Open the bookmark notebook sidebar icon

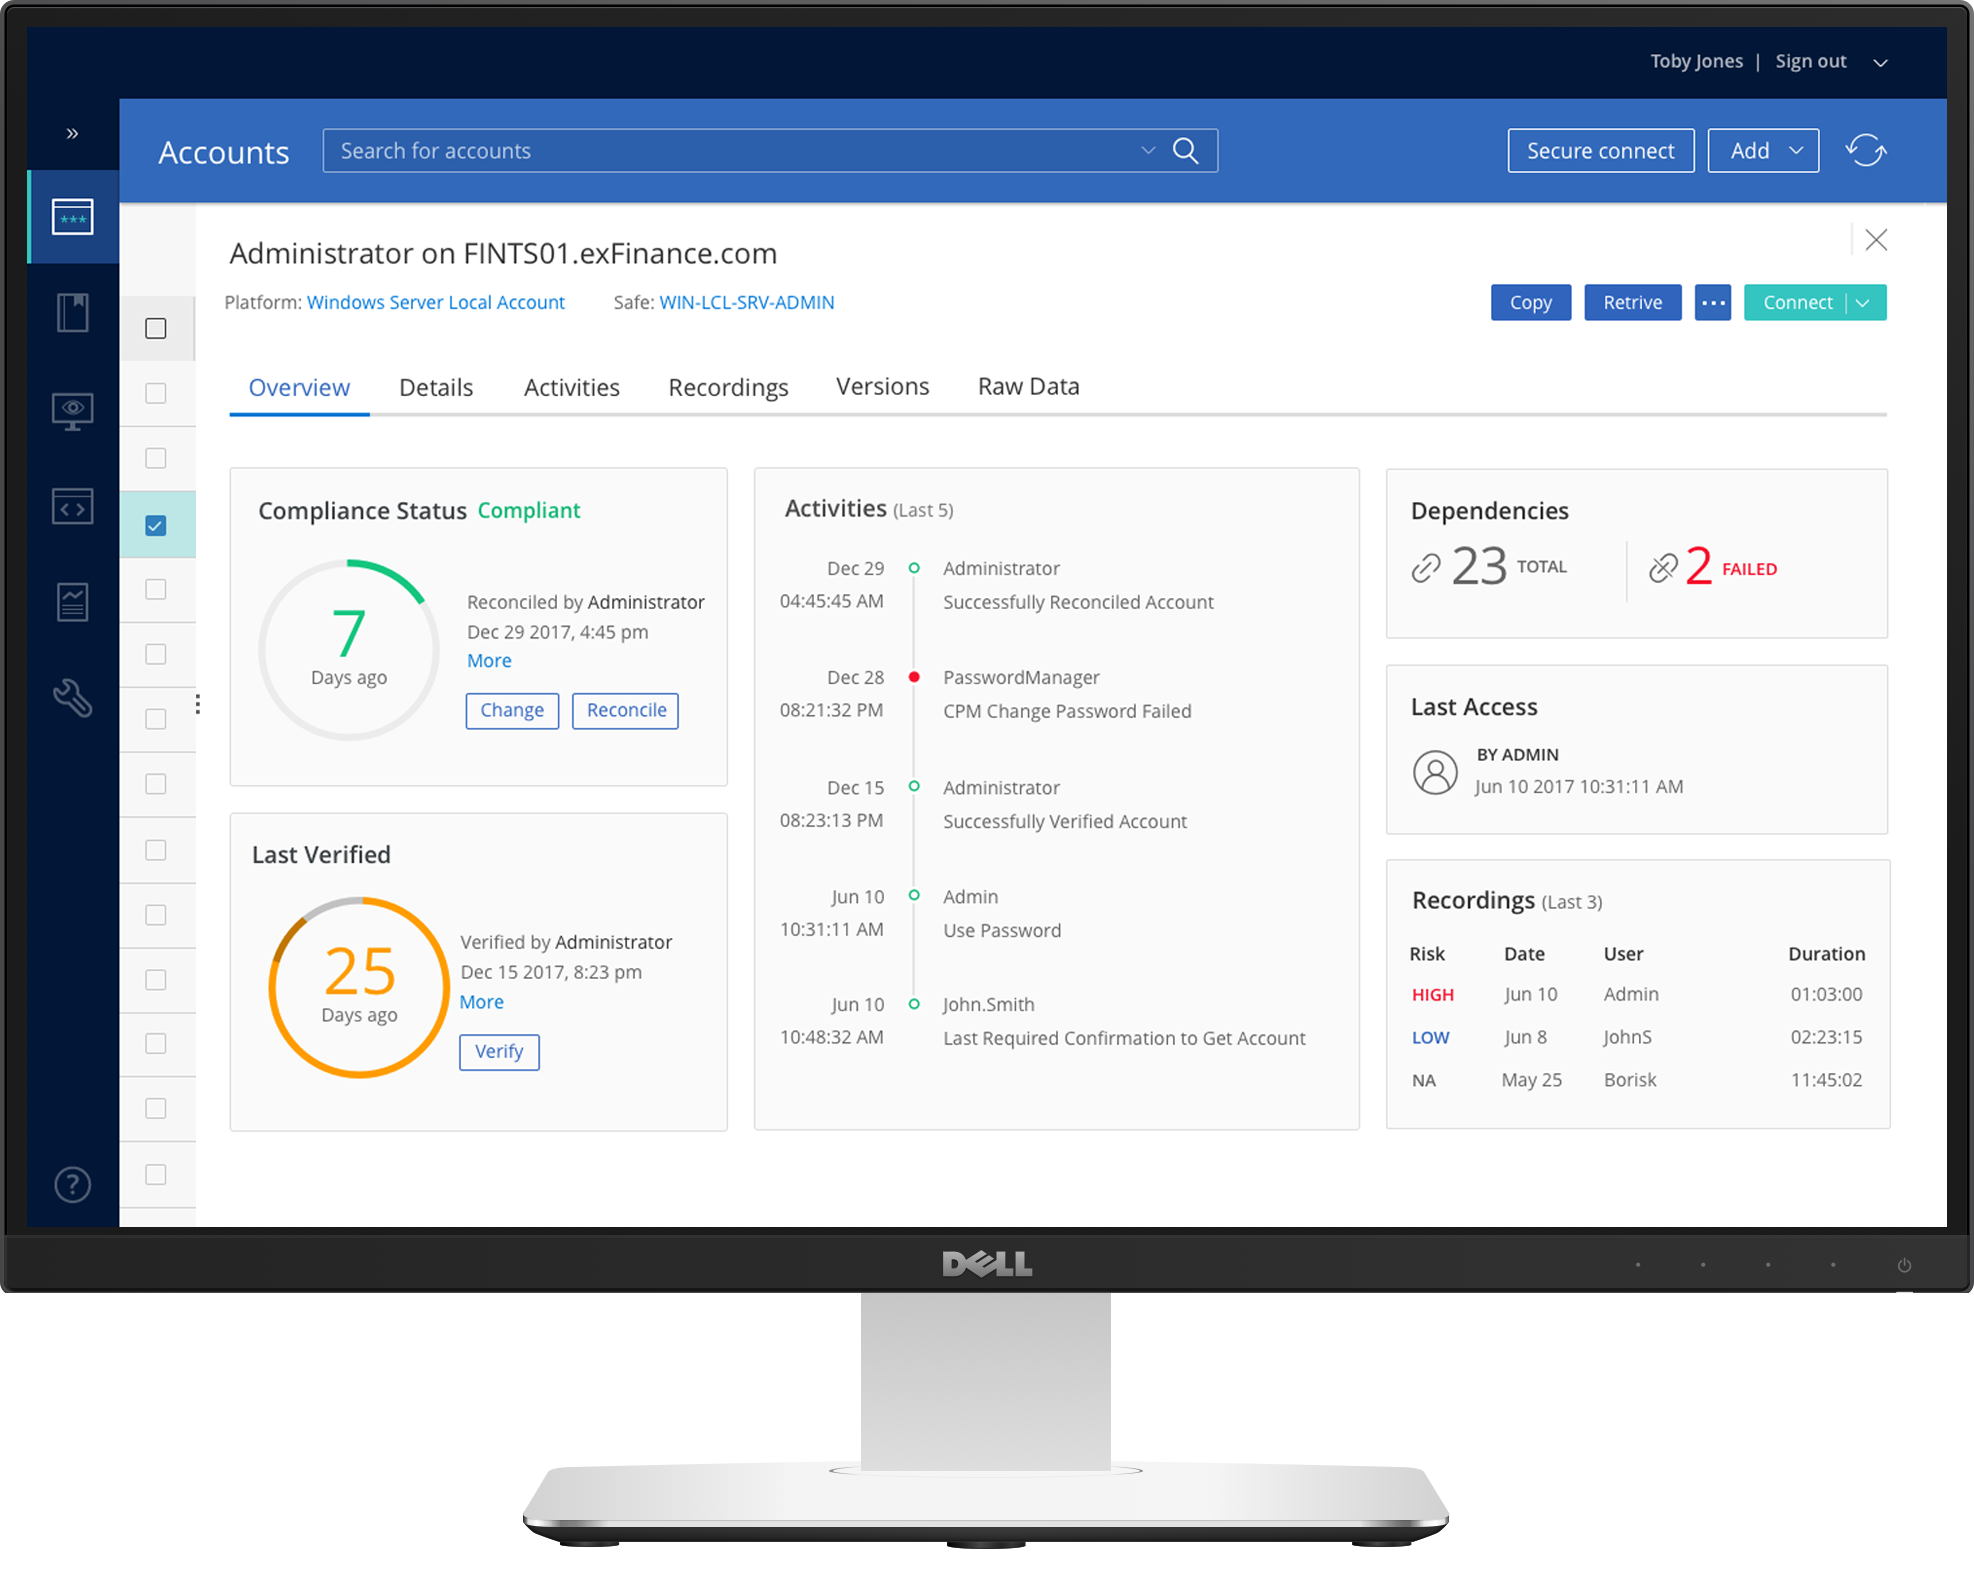(x=73, y=312)
